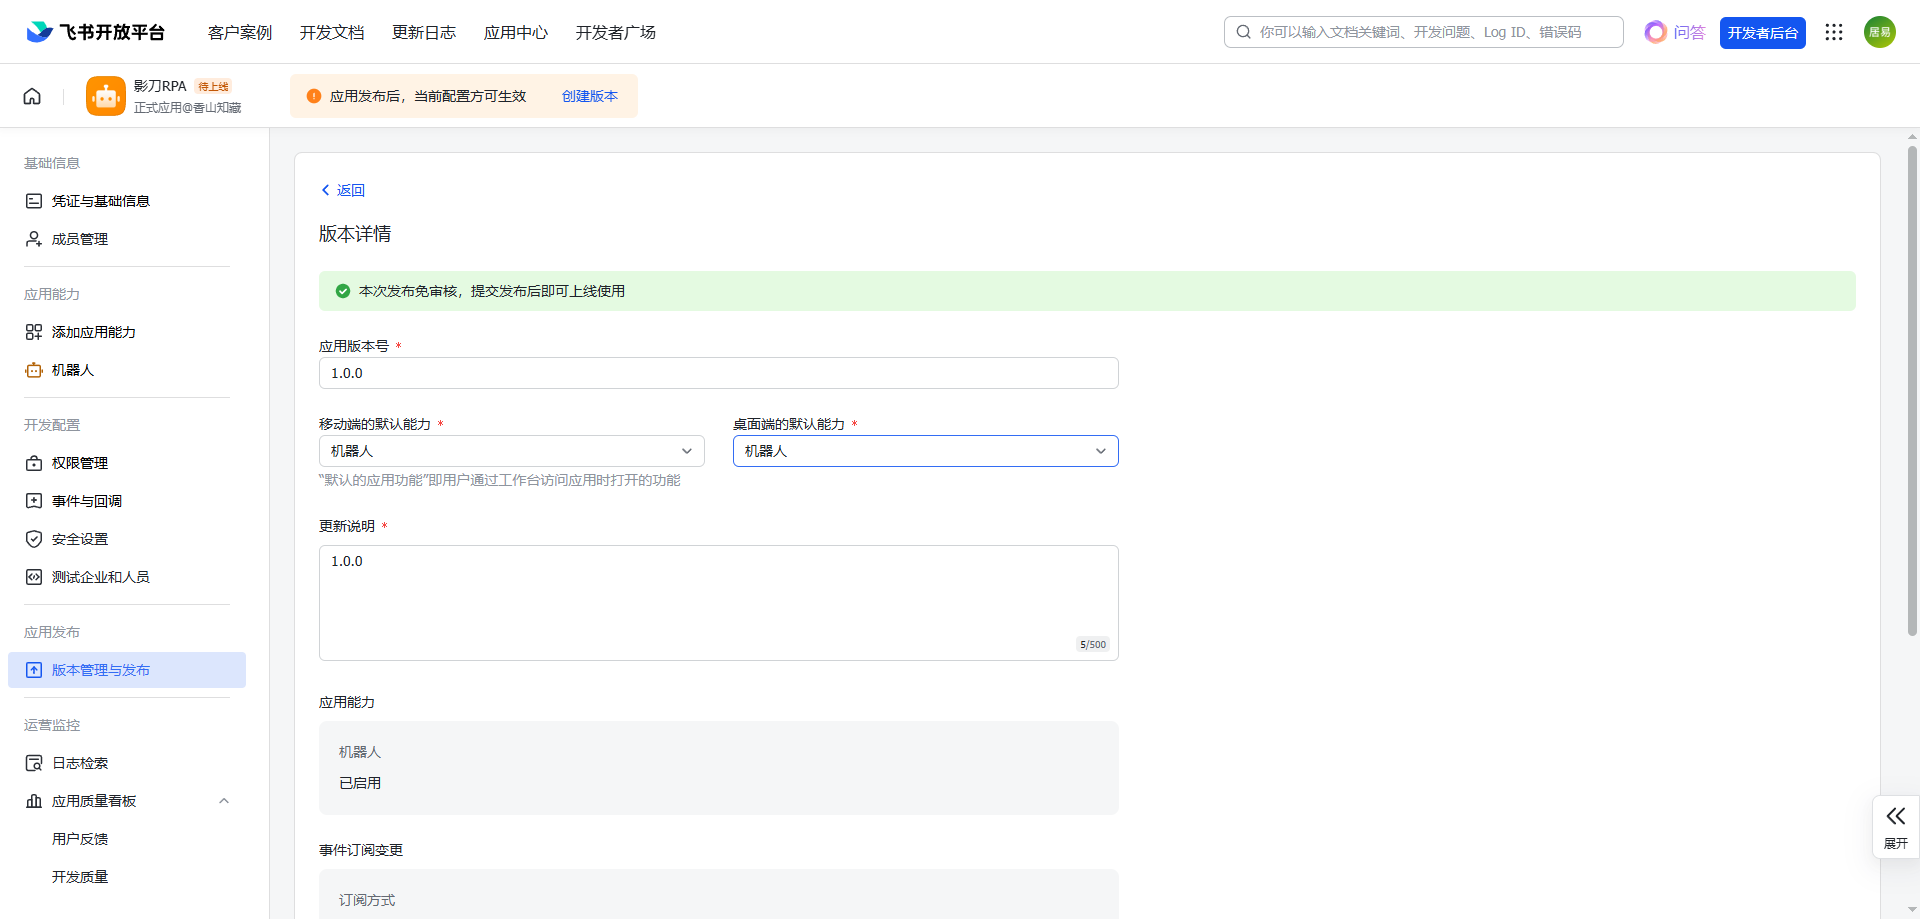
Task: Click the 创建版本 link
Action: point(589,96)
